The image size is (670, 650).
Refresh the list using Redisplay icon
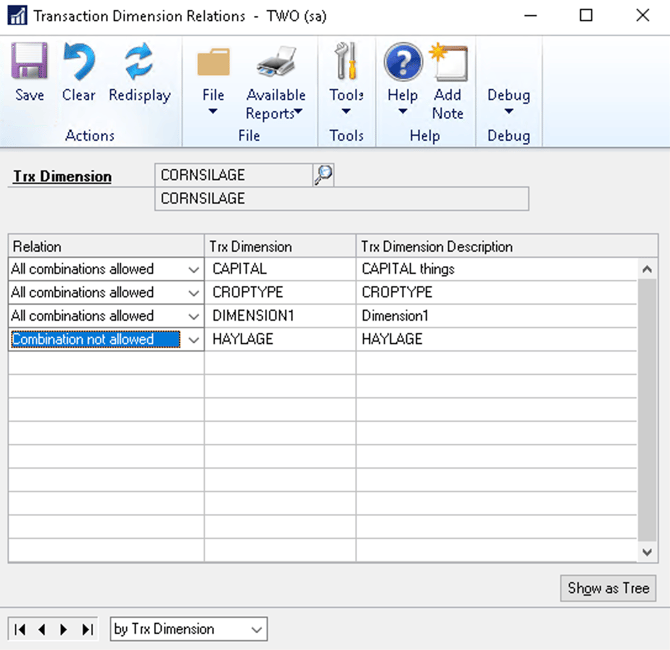click(139, 61)
